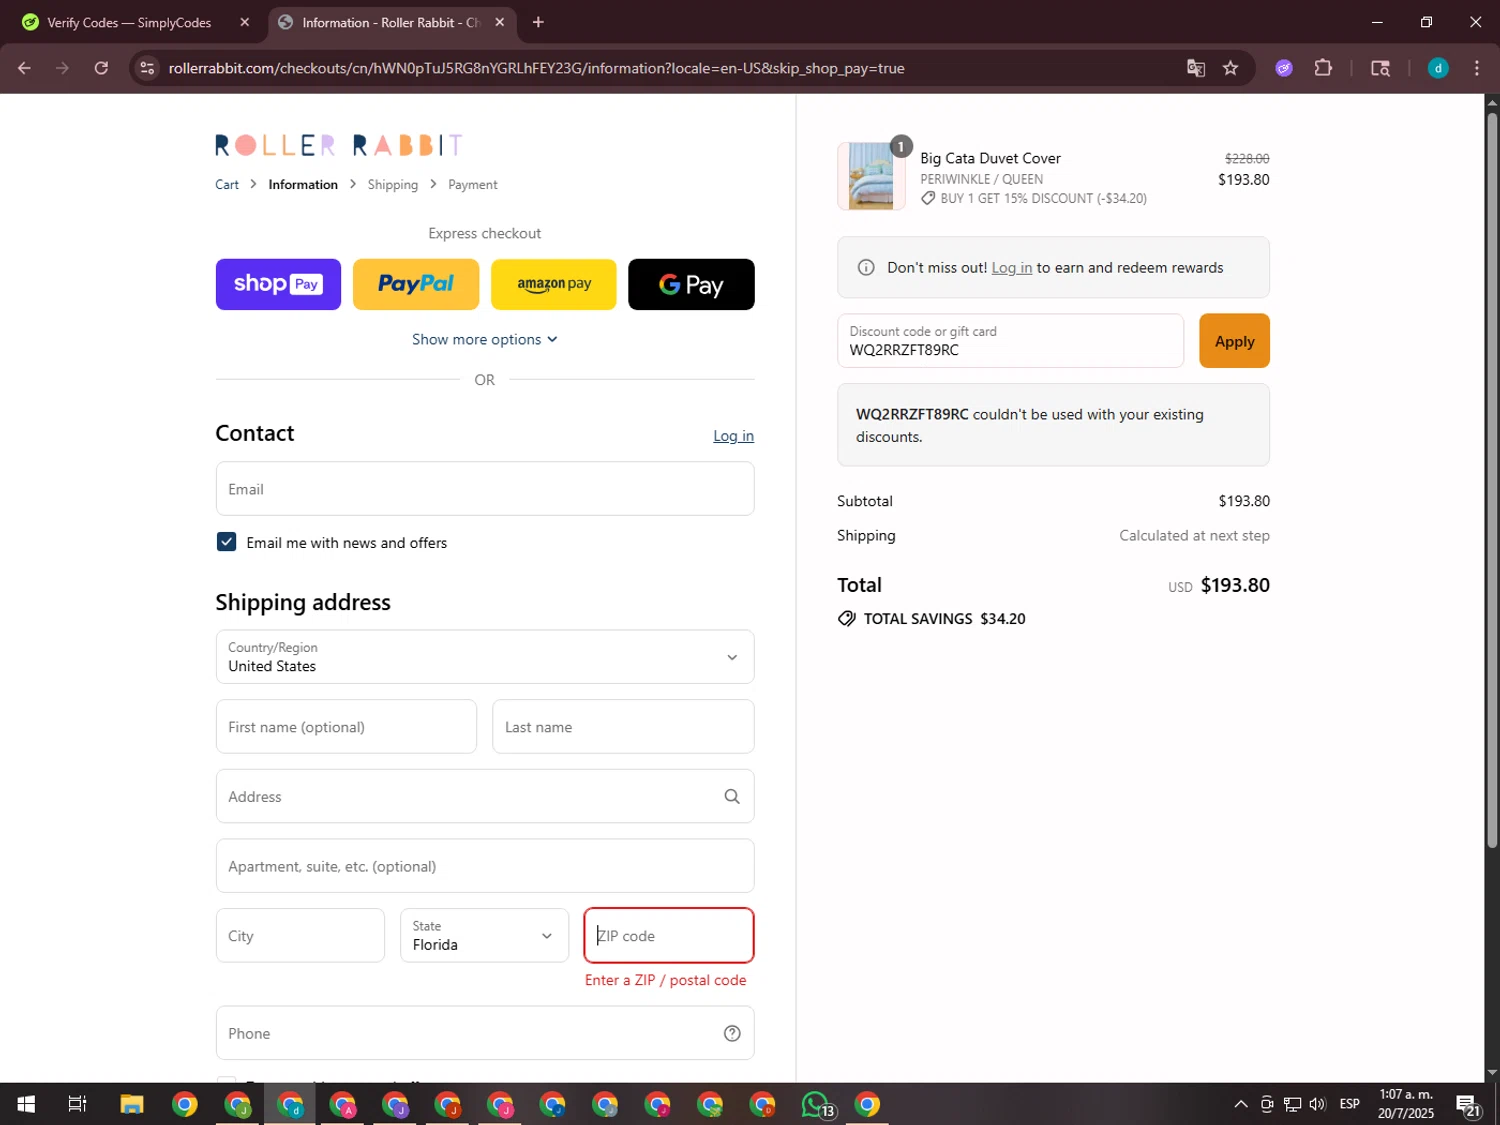Click the Phone input field
This screenshot has height=1125, width=1500.
485,1034
